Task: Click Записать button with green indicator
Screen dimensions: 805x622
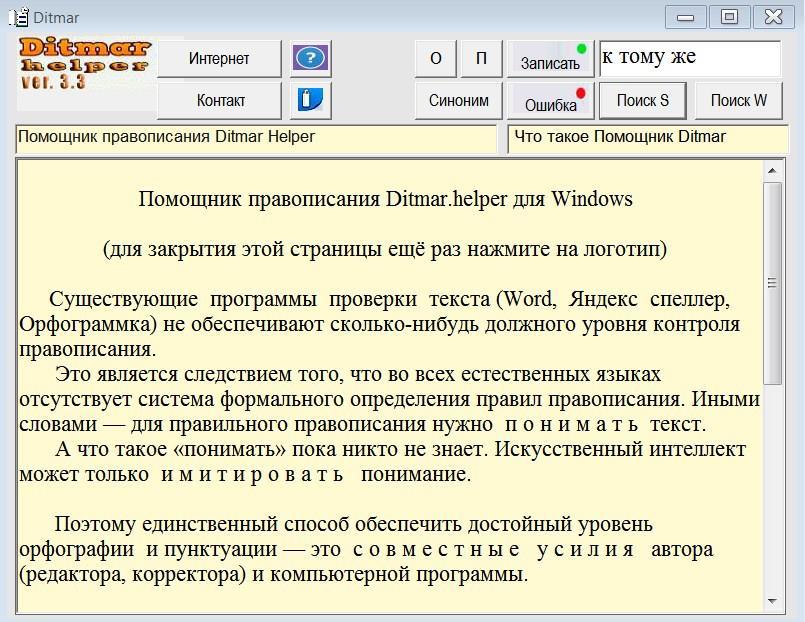Action: click(x=550, y=59)
